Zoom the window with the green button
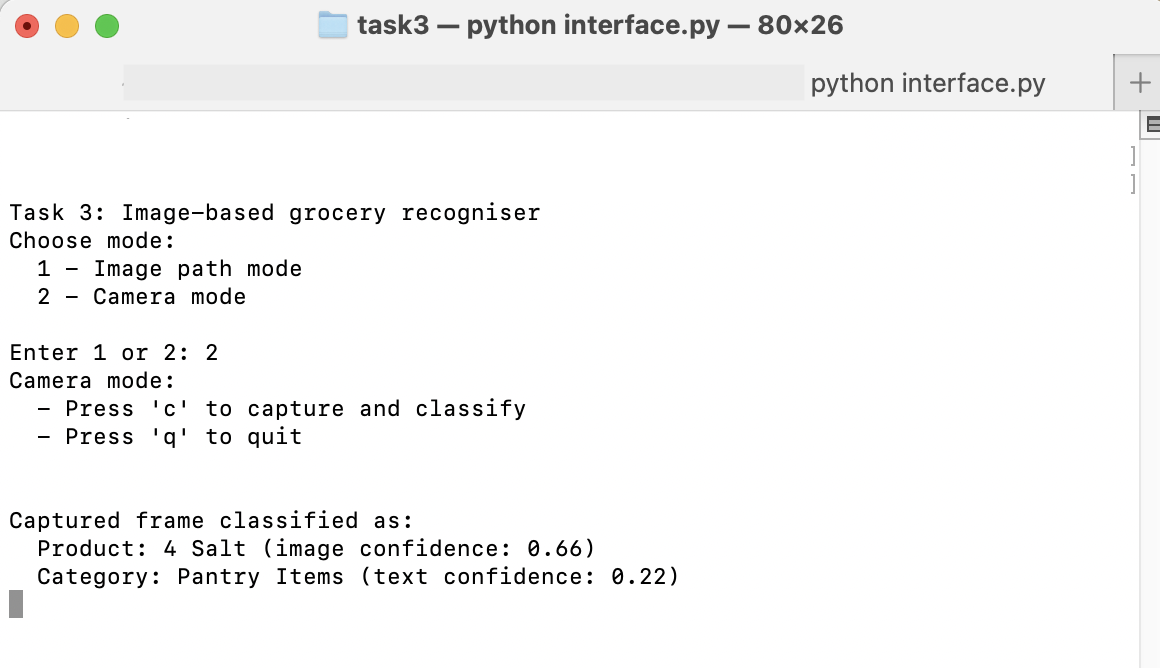This screenshot has width=1160, height=668. [x=107, y=26]
